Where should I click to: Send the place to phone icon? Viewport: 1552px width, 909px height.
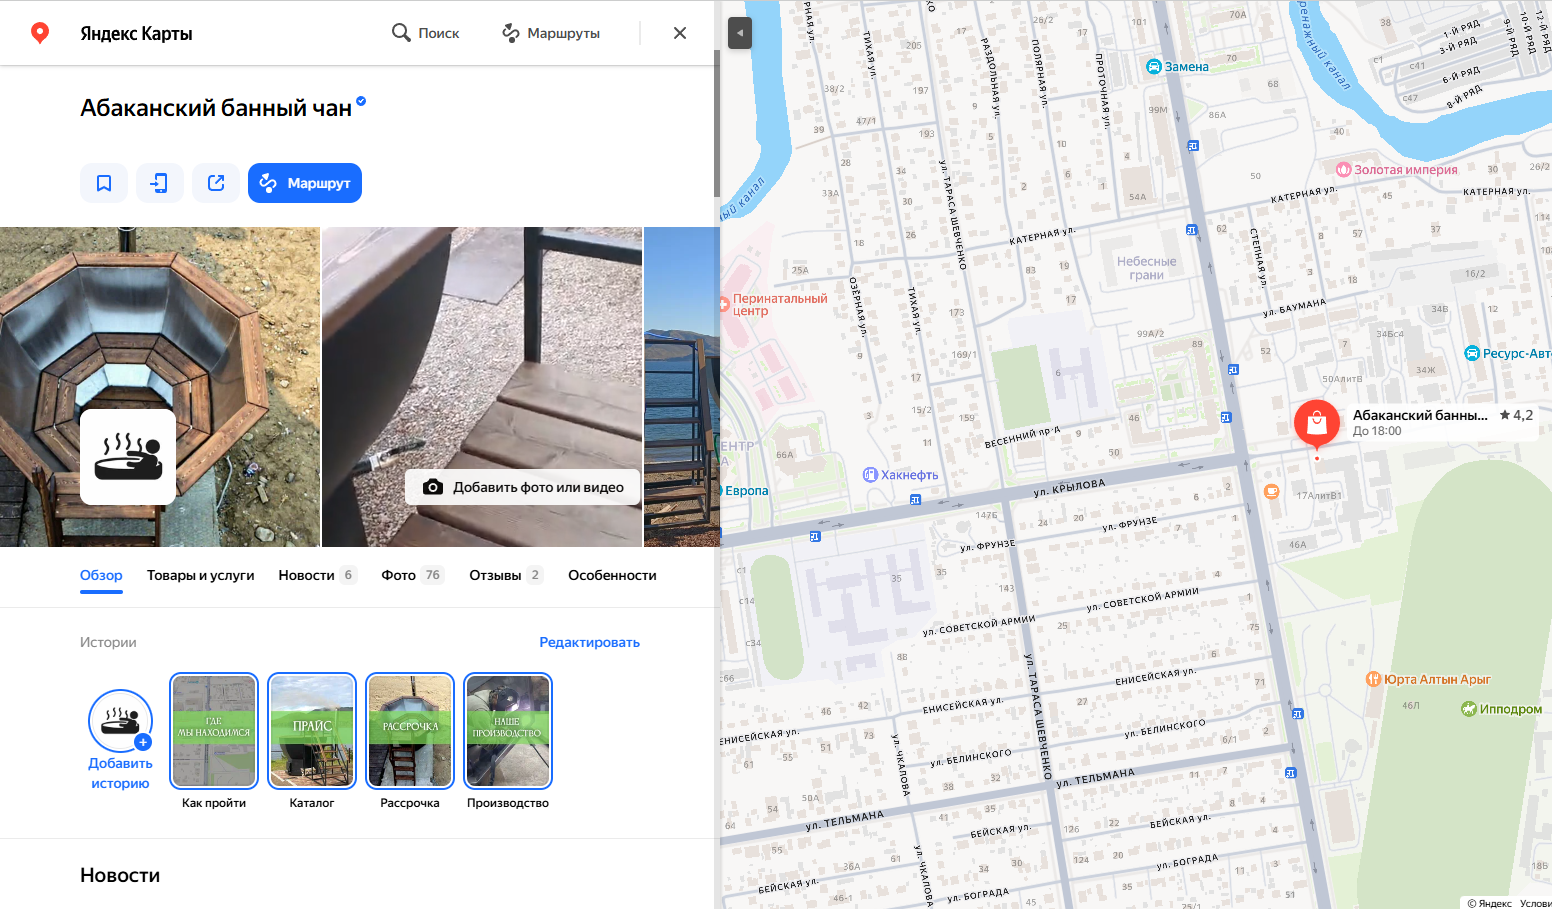pyautogui.click(x=160, y=183)
